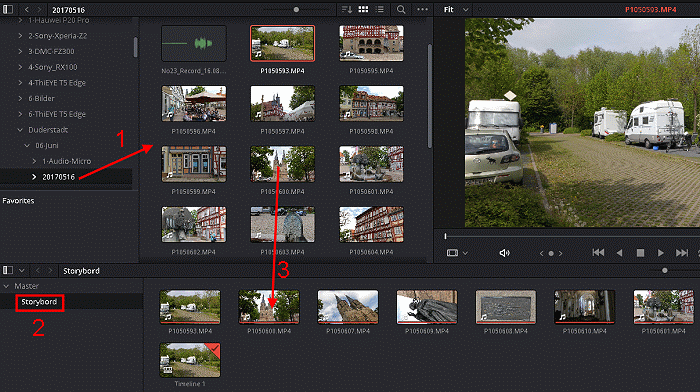700x392 pixels.
Task: Select P1050601.MP4 in the media browser
Action: 371,164
